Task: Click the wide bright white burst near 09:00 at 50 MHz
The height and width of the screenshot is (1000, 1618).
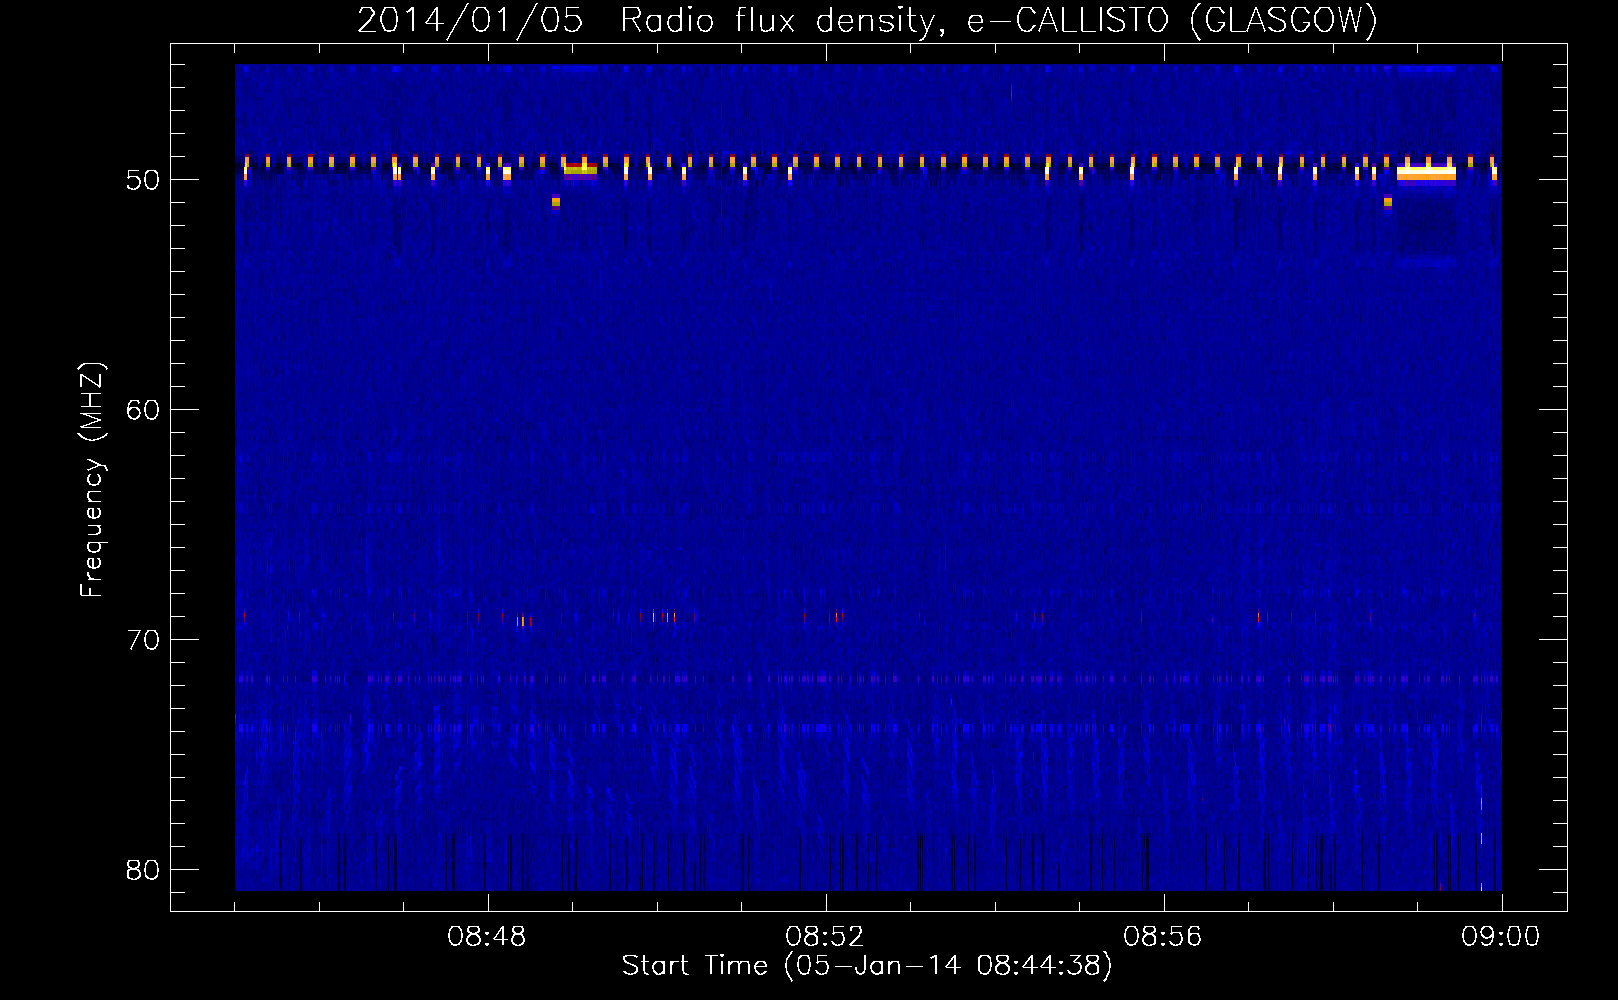Action: pos(1426,174)
